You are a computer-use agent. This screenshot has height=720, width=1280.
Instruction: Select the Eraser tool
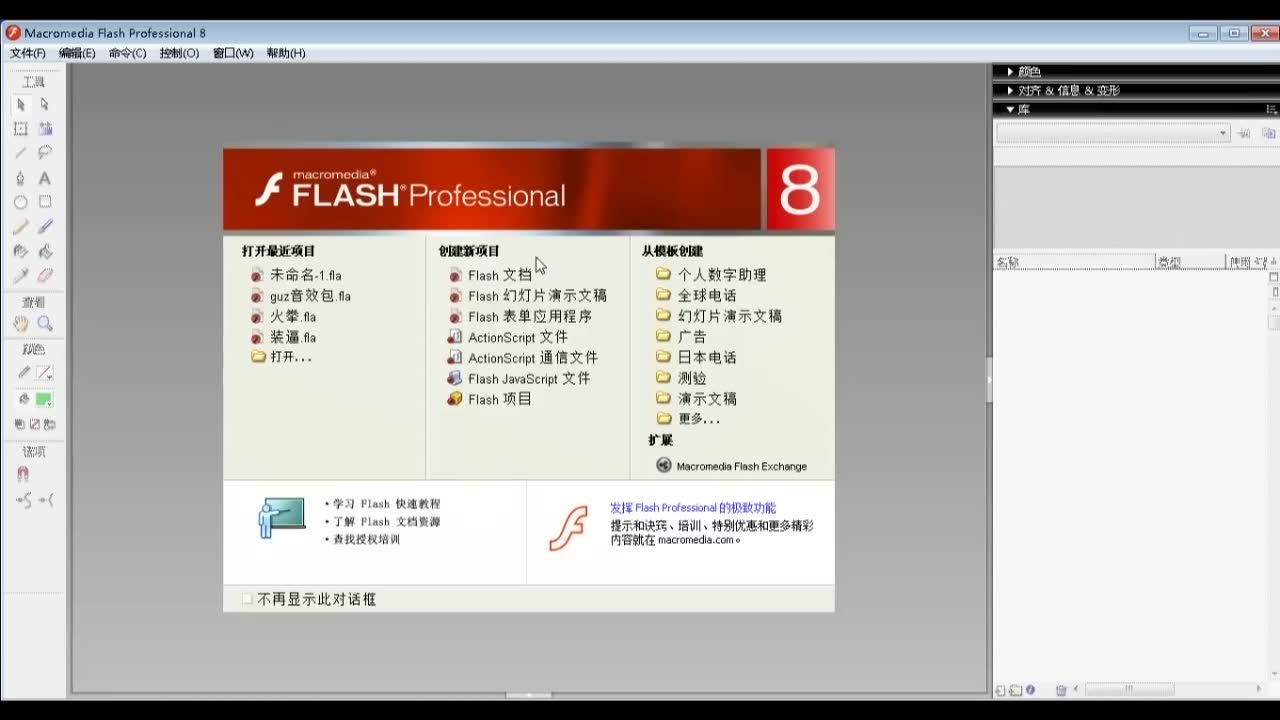pos(45,276)
